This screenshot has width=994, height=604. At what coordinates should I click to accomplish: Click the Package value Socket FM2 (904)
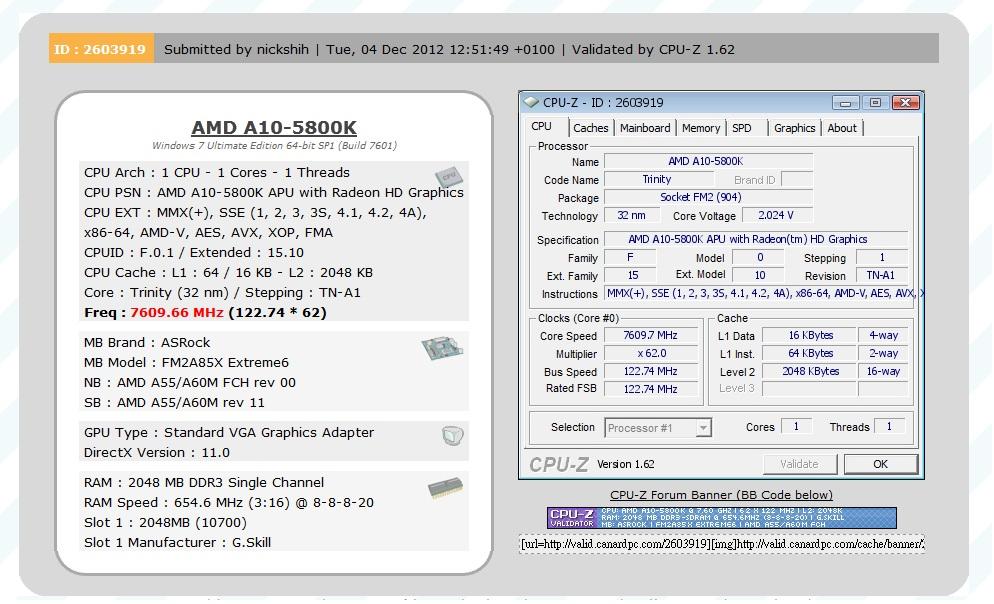click(707, 197)
